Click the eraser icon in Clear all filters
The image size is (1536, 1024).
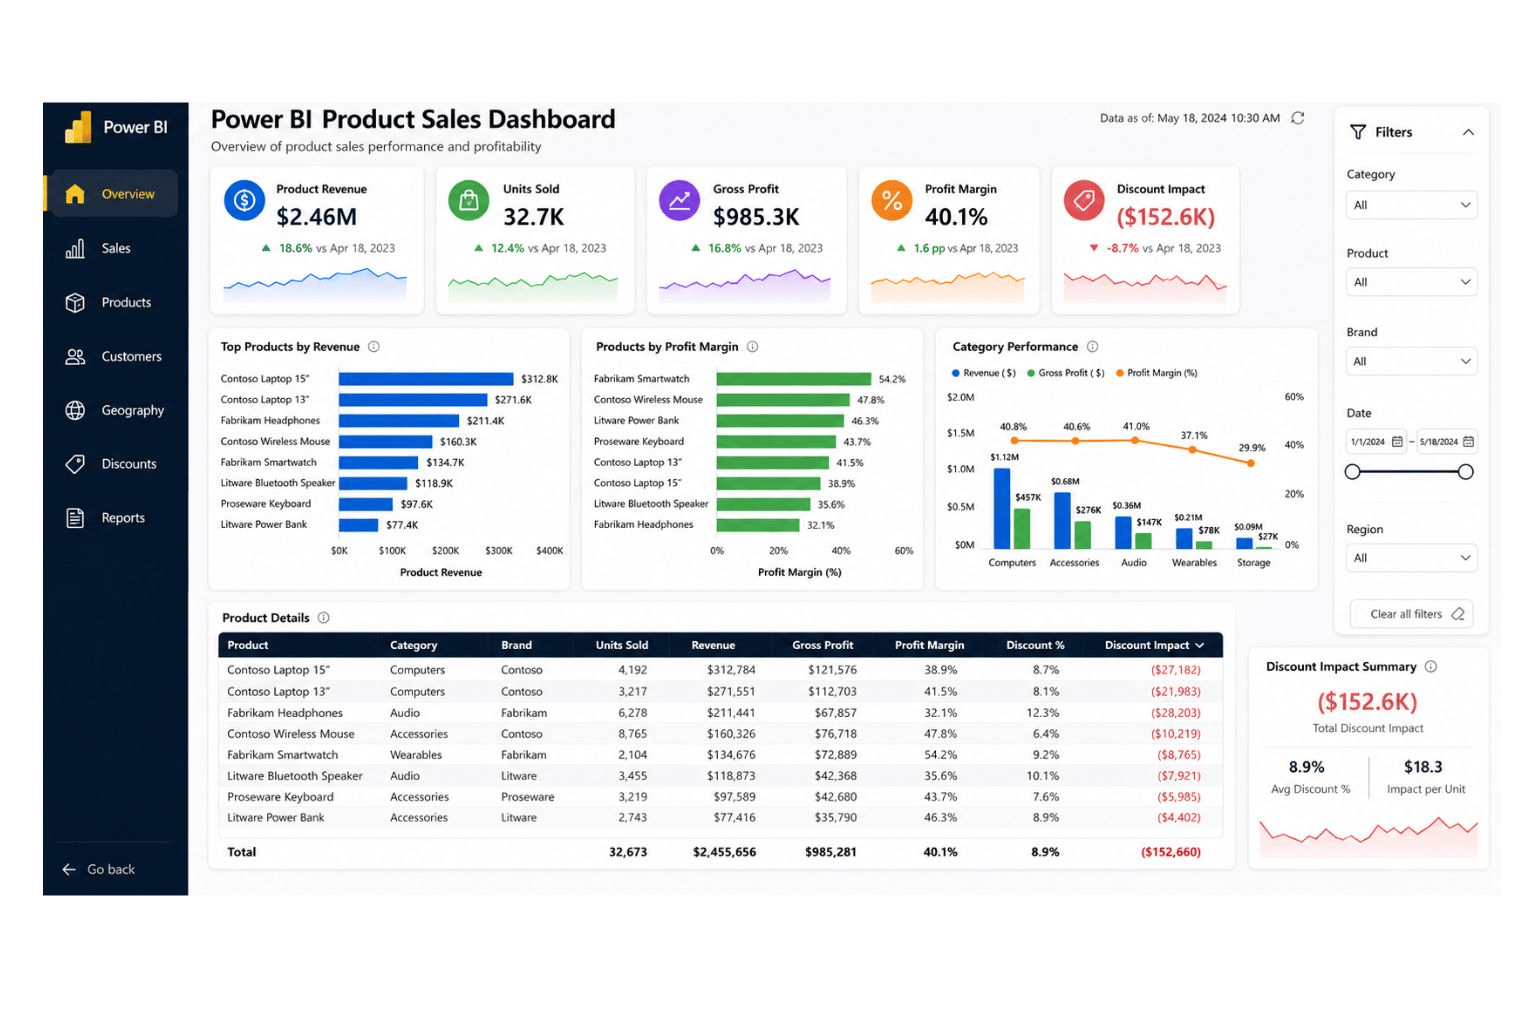1458,614
